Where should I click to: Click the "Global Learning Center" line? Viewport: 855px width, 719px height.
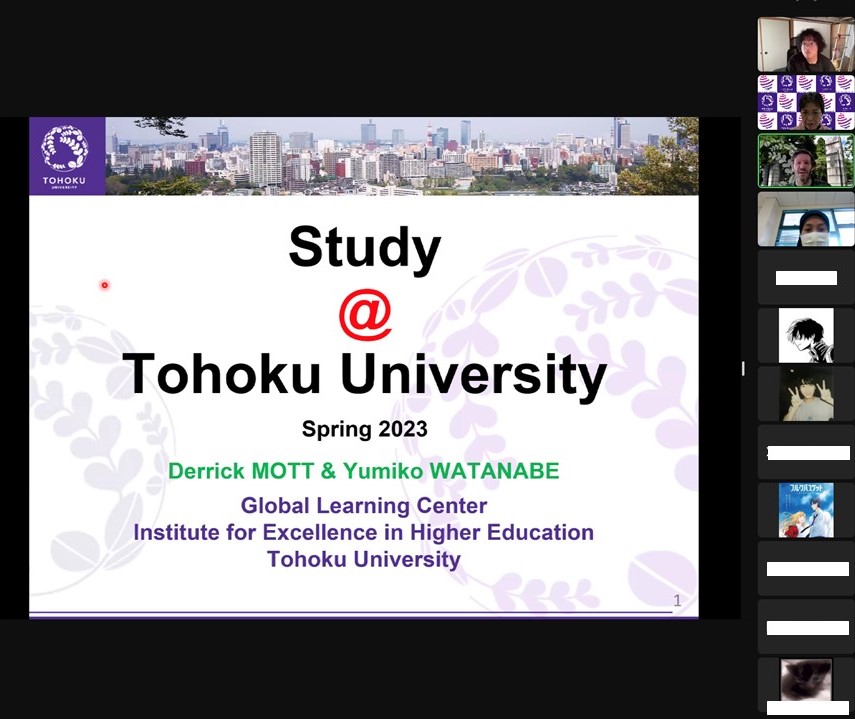pos(364,505)
